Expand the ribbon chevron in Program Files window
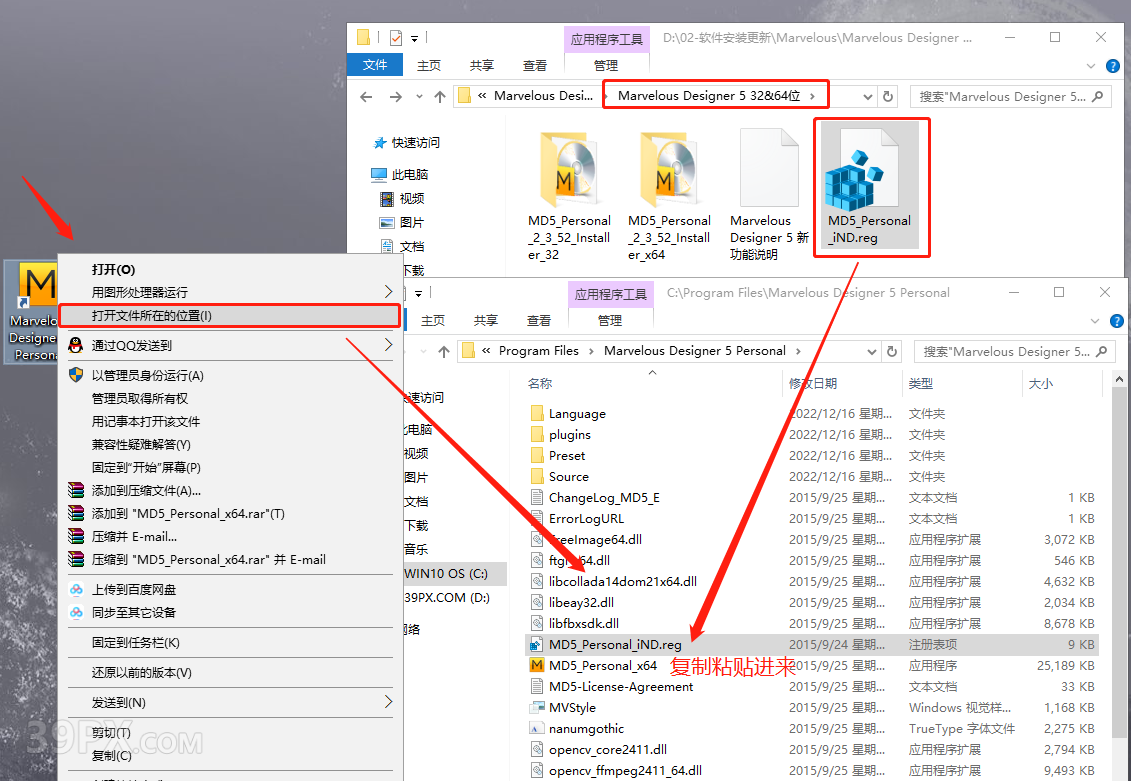This screenshot has width=1131, height=781. (x=1095, y=321)
